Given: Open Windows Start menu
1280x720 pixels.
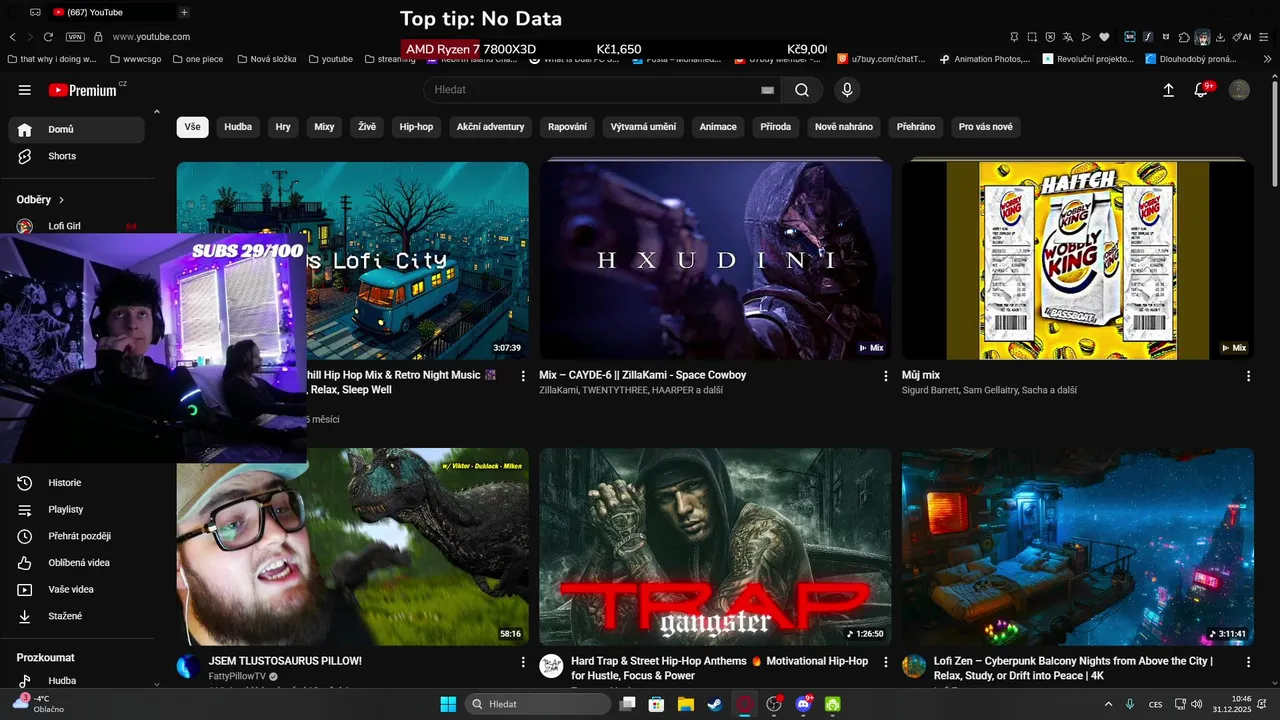Looking at the screenshot, I should click(447, 704).
